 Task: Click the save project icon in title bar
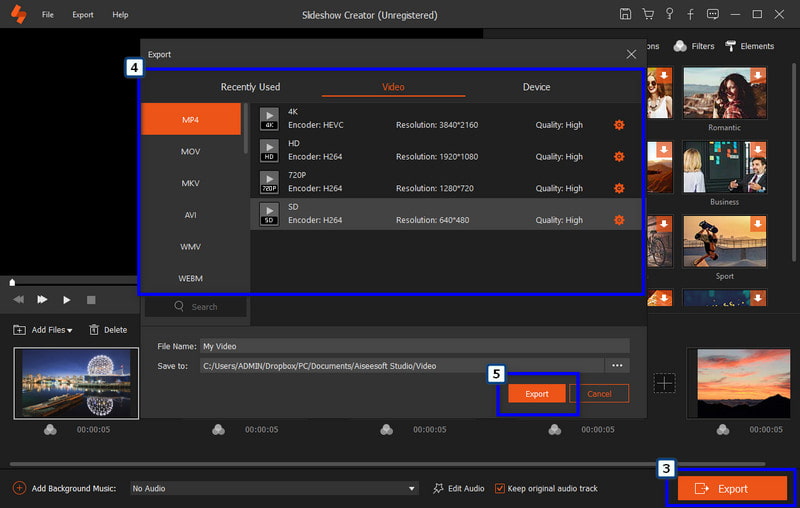(x=625, y=15)
